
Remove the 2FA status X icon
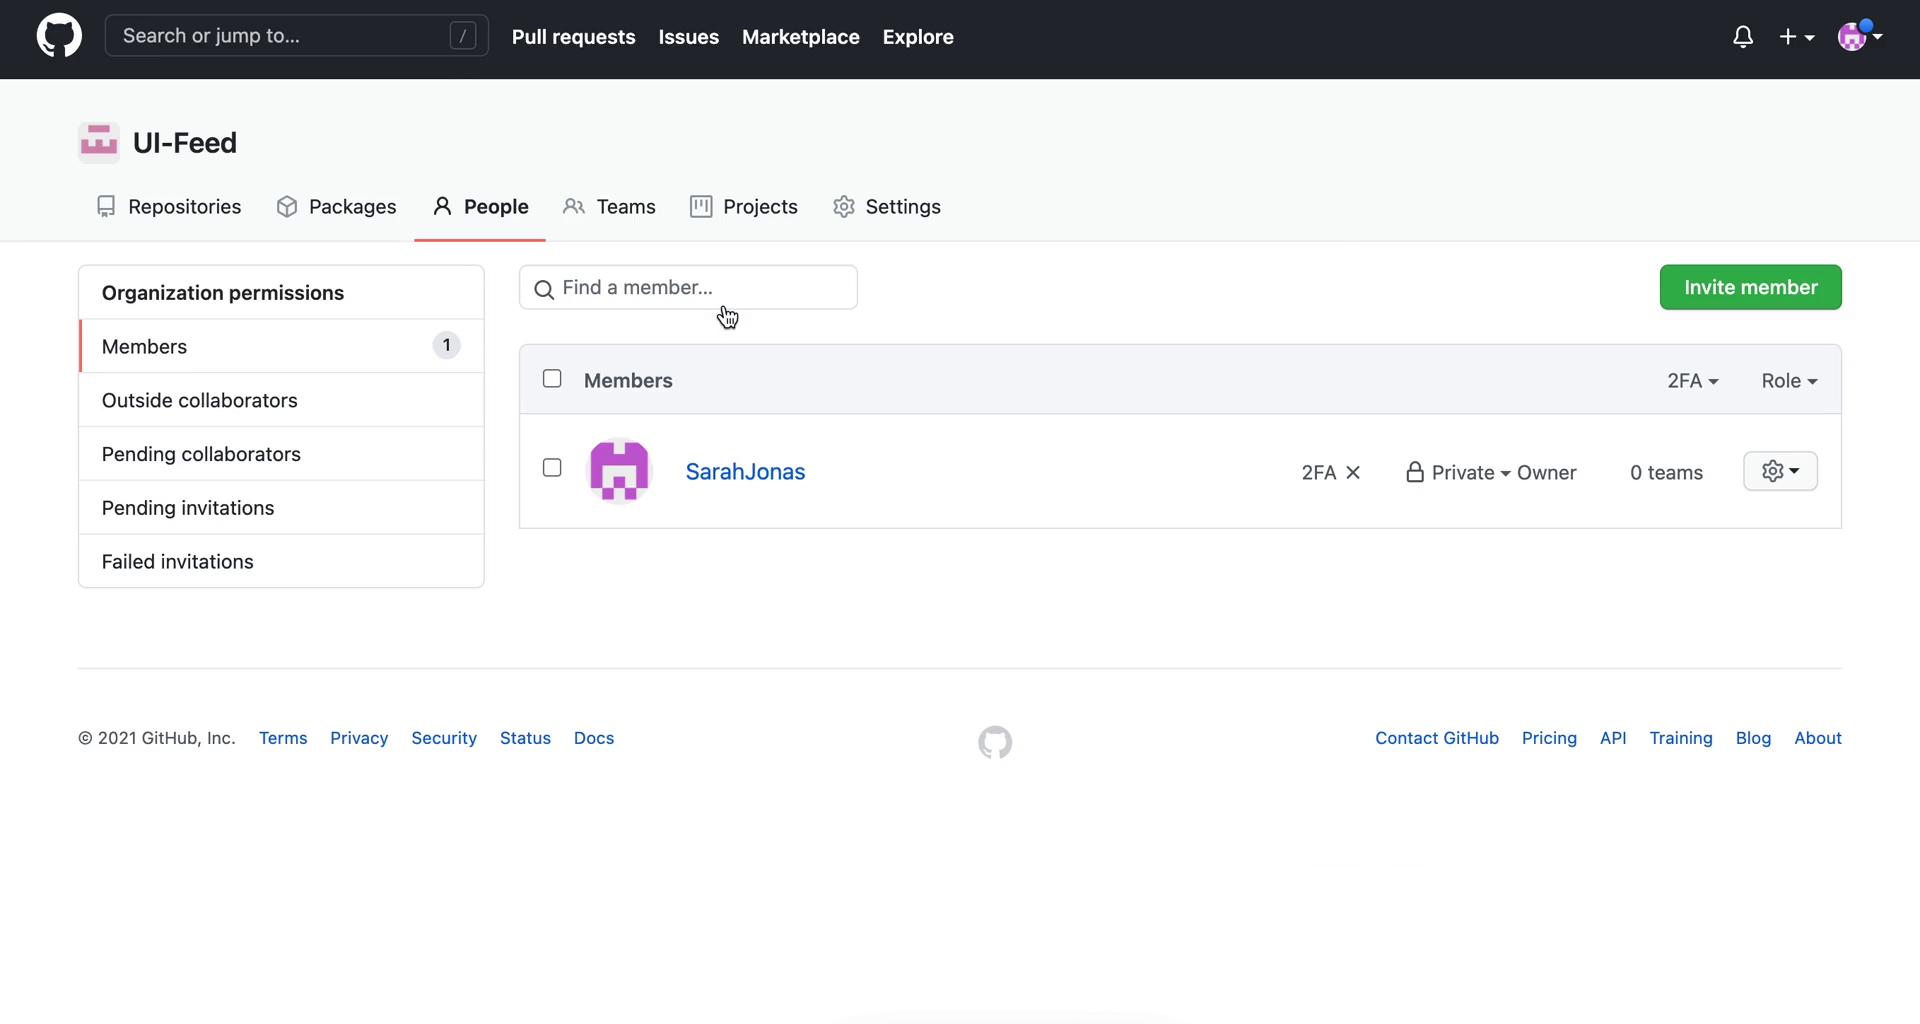[x=1353, y=473]
